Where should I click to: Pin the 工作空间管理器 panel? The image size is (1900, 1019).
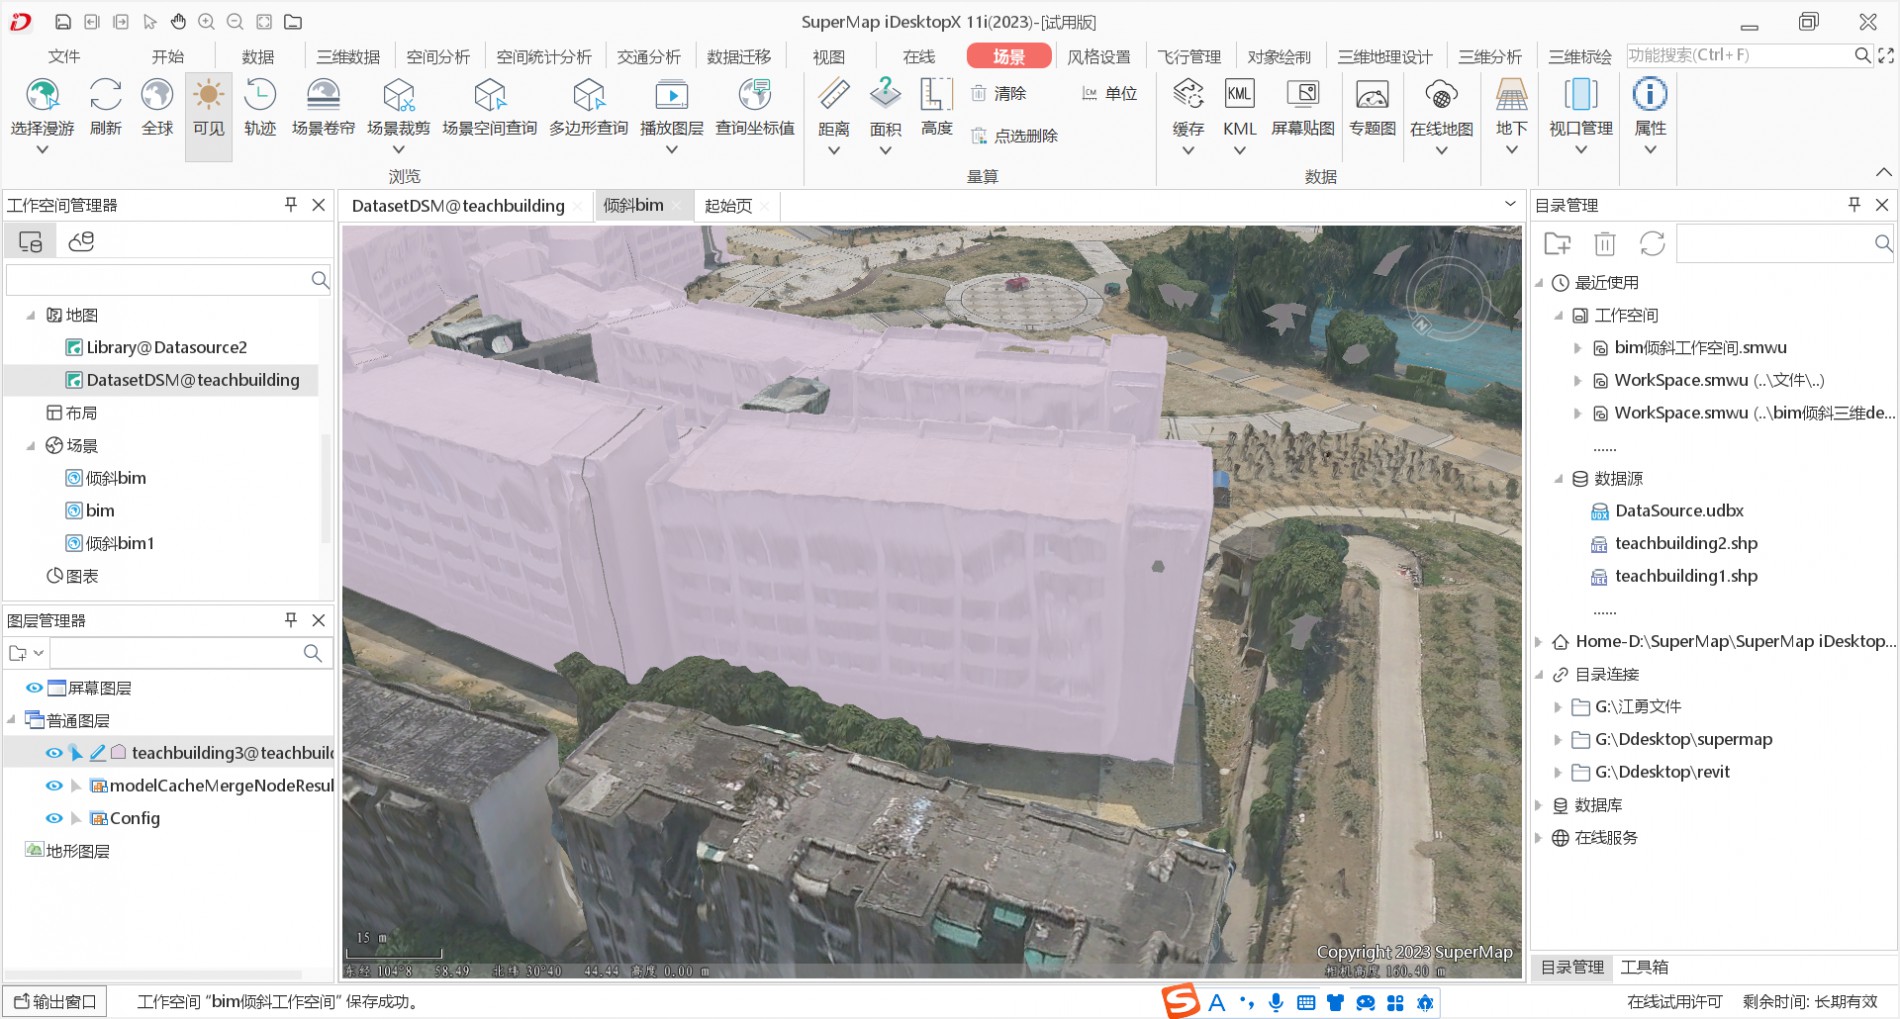click(291, 204)
